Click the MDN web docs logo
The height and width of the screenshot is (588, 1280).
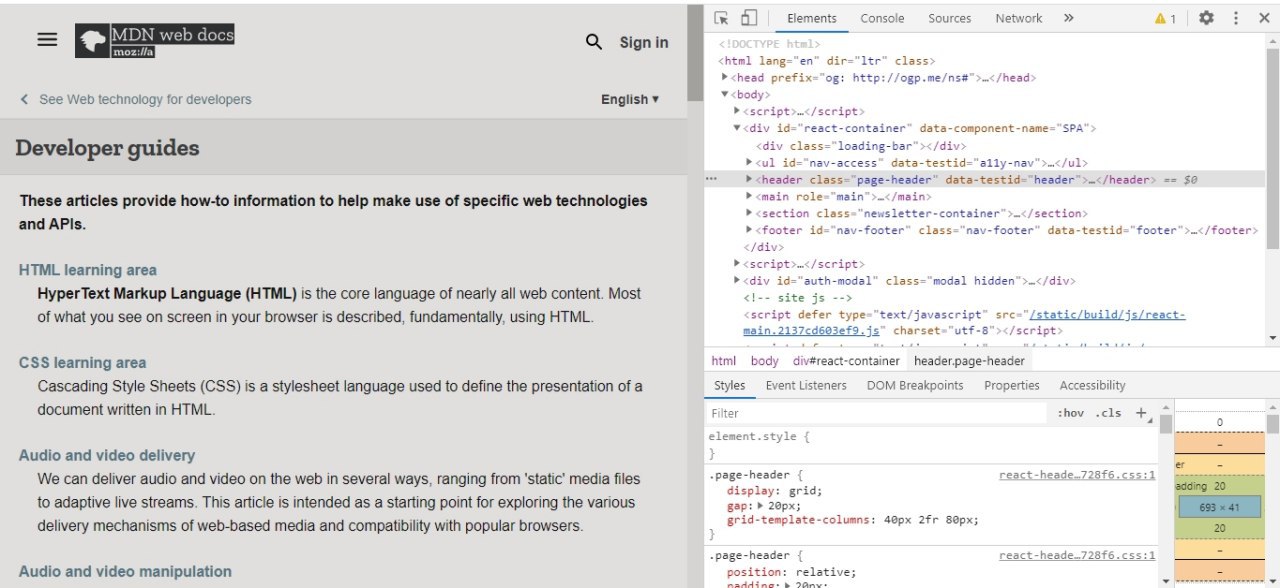[x=155, y=40]
